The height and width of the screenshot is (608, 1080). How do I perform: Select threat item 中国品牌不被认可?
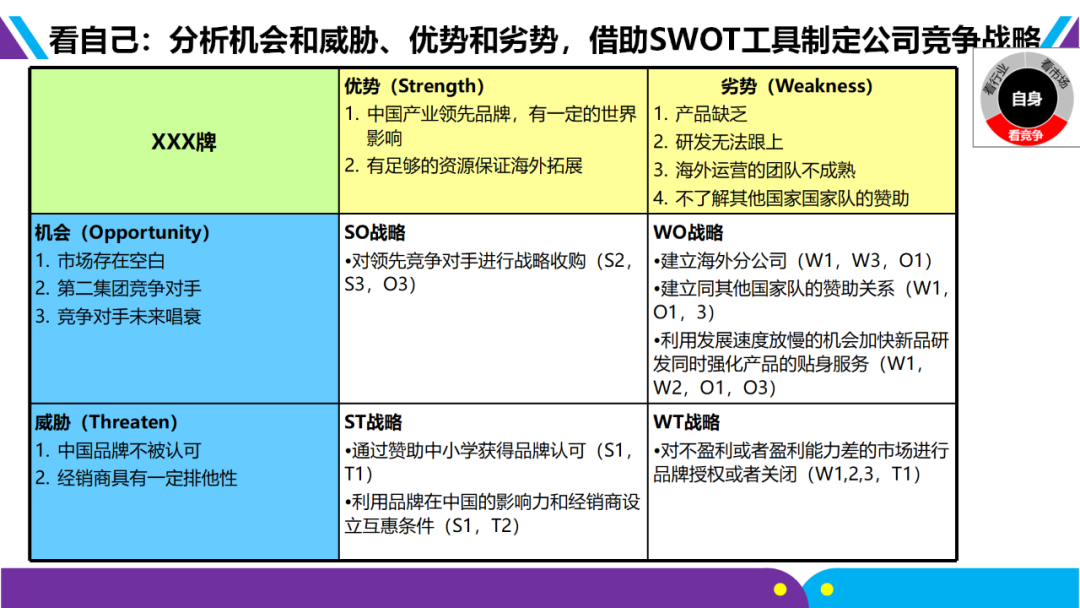point(118,450)
